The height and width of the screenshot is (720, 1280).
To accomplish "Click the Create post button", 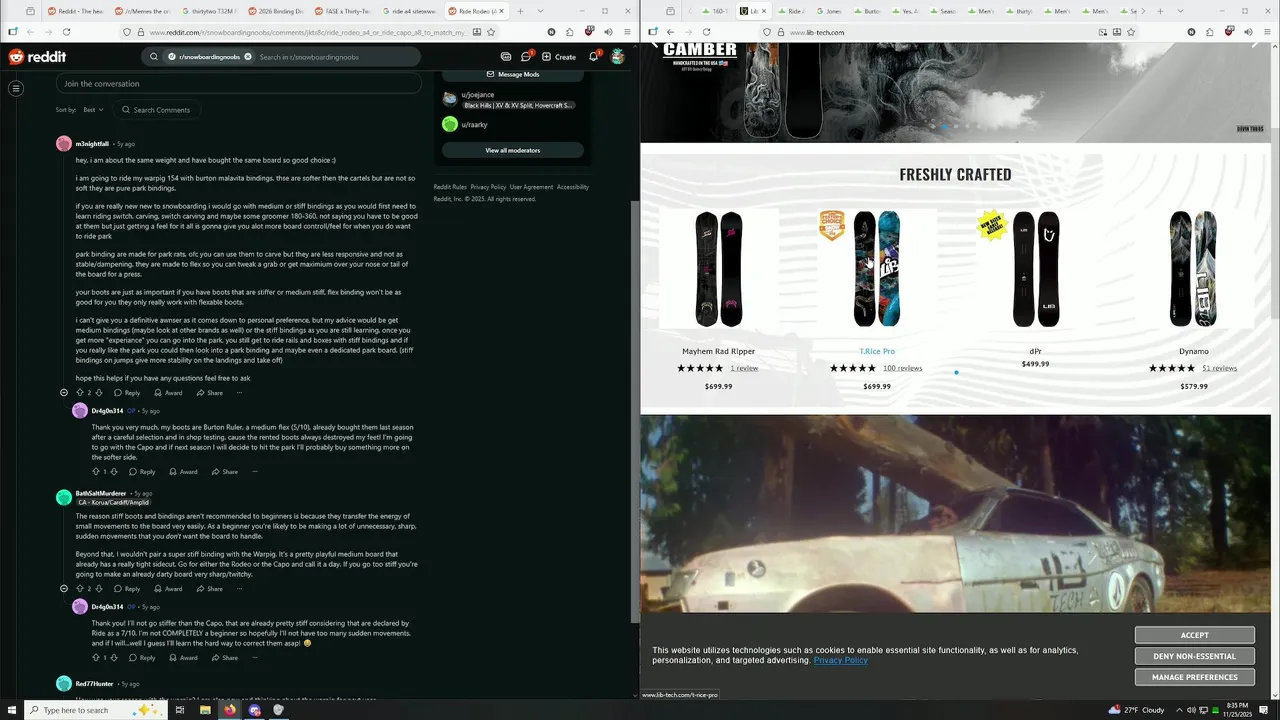I will coord(560,57).
